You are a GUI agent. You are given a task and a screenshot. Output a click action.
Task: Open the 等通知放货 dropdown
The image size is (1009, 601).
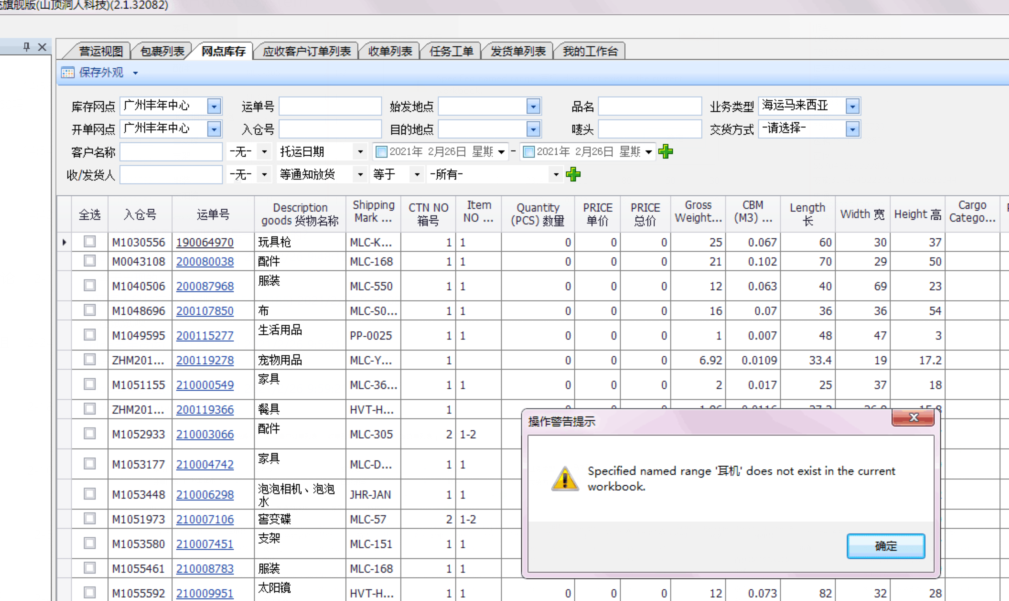[360, 174]
